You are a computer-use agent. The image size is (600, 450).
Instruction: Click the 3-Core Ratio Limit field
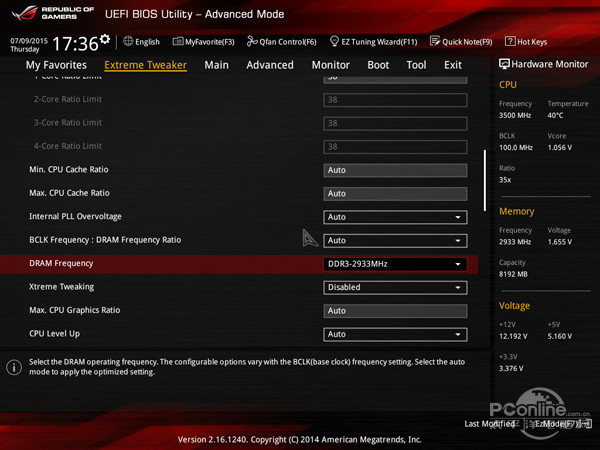coord(395,124)
